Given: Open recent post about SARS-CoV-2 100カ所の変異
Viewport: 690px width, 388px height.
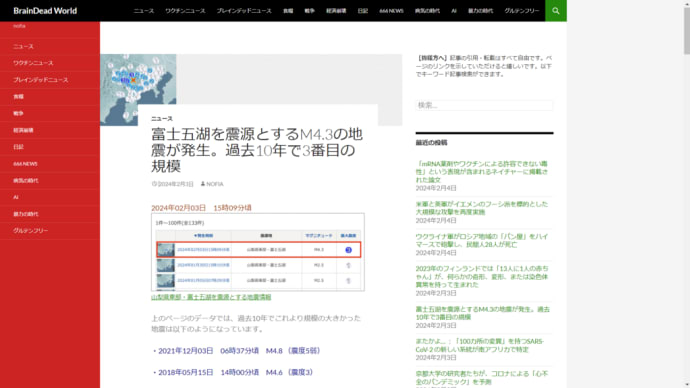Looking at the screenshot, I should pyautogui.click(x=480, y=345).
